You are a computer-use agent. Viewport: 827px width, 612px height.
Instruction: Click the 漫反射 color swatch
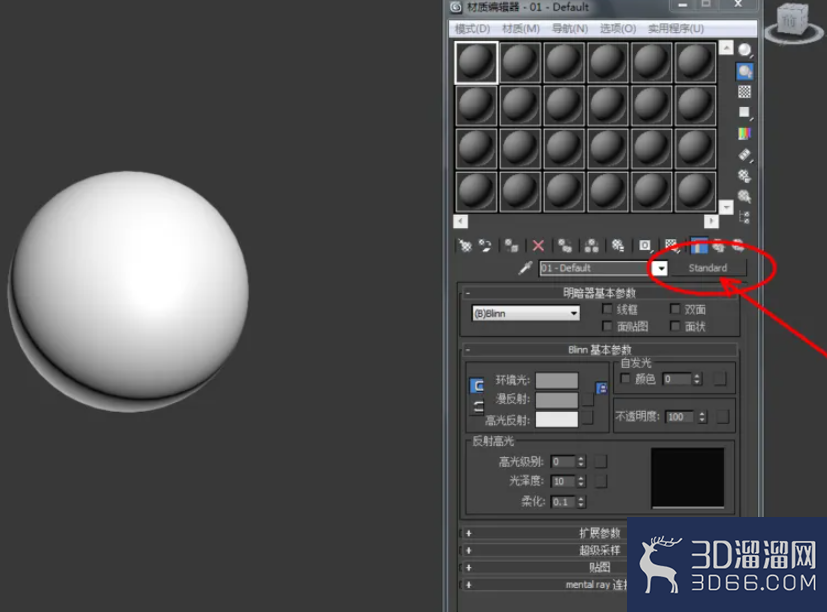[x=556, y=399]
